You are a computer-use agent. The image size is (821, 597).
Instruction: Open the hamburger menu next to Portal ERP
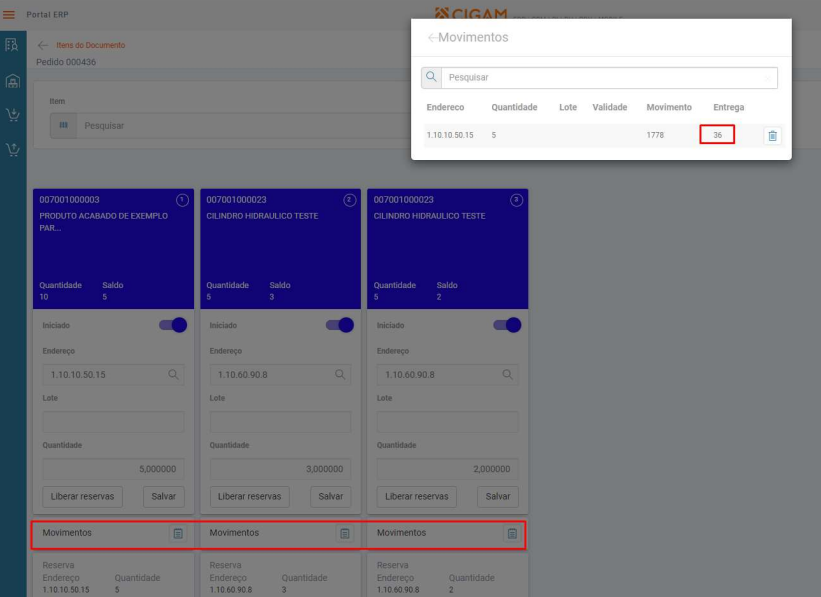tap(9, 15)
